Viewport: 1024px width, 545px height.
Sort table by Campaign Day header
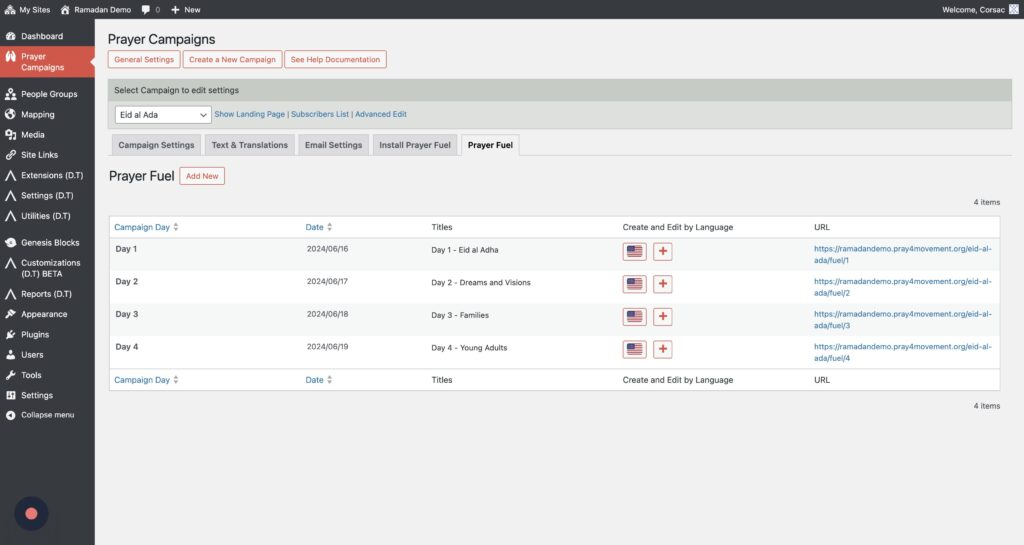[x=142, y=227]
